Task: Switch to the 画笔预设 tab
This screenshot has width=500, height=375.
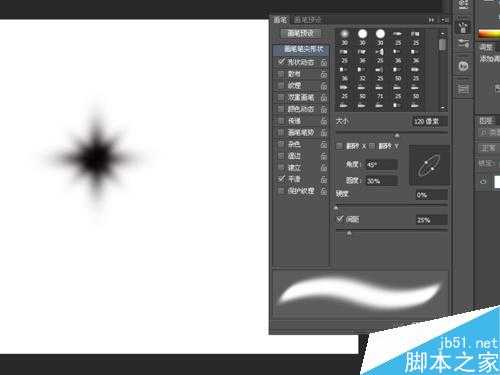Action: click(x=307, y=20)
